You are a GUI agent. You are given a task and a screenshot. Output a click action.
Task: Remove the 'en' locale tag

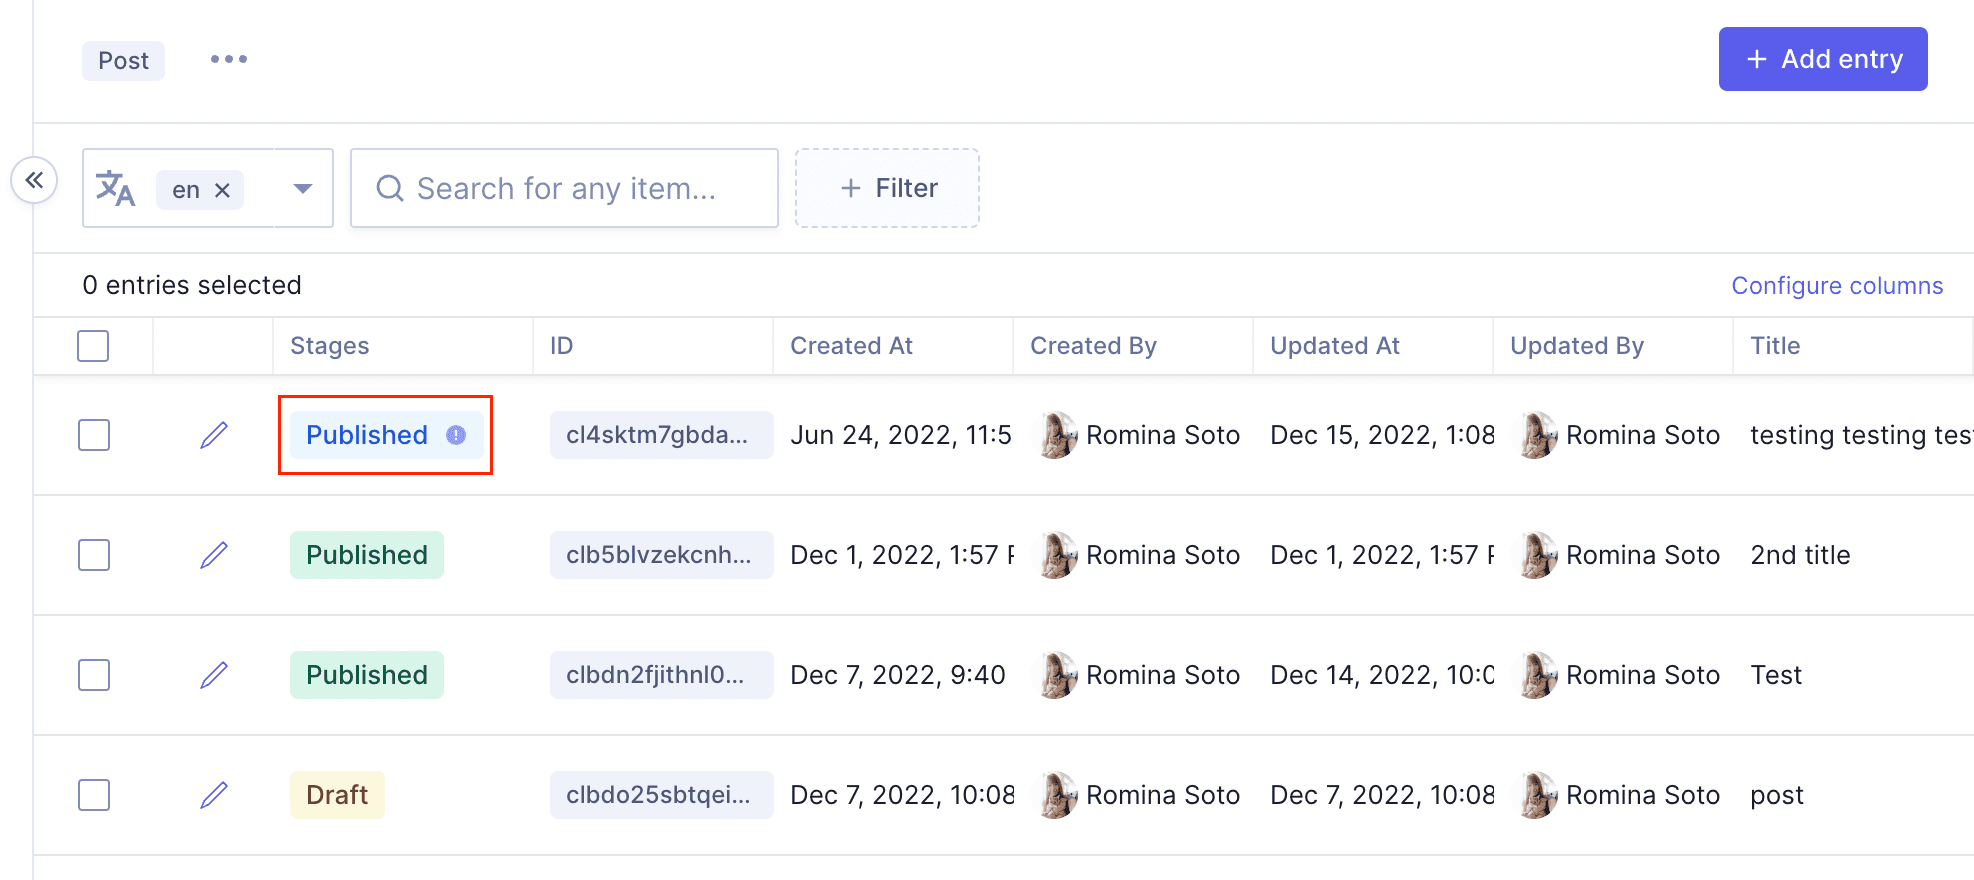[223, 190]
